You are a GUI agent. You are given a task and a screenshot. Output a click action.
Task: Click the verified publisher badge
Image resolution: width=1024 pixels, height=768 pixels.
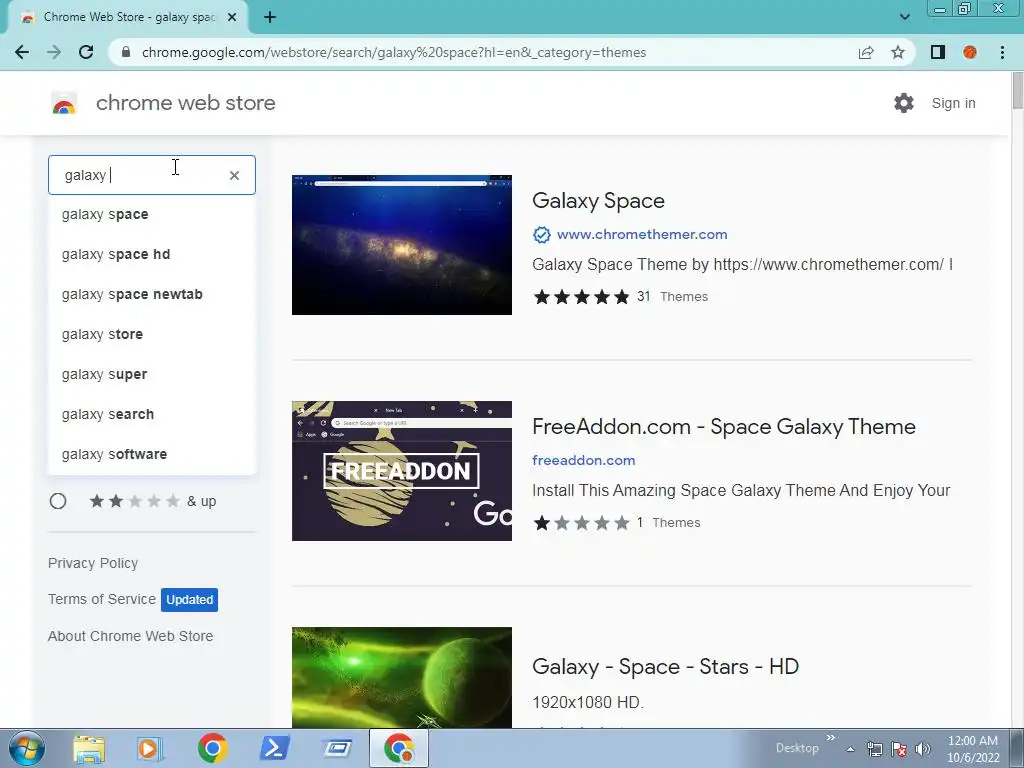click(x=541, y=234)
